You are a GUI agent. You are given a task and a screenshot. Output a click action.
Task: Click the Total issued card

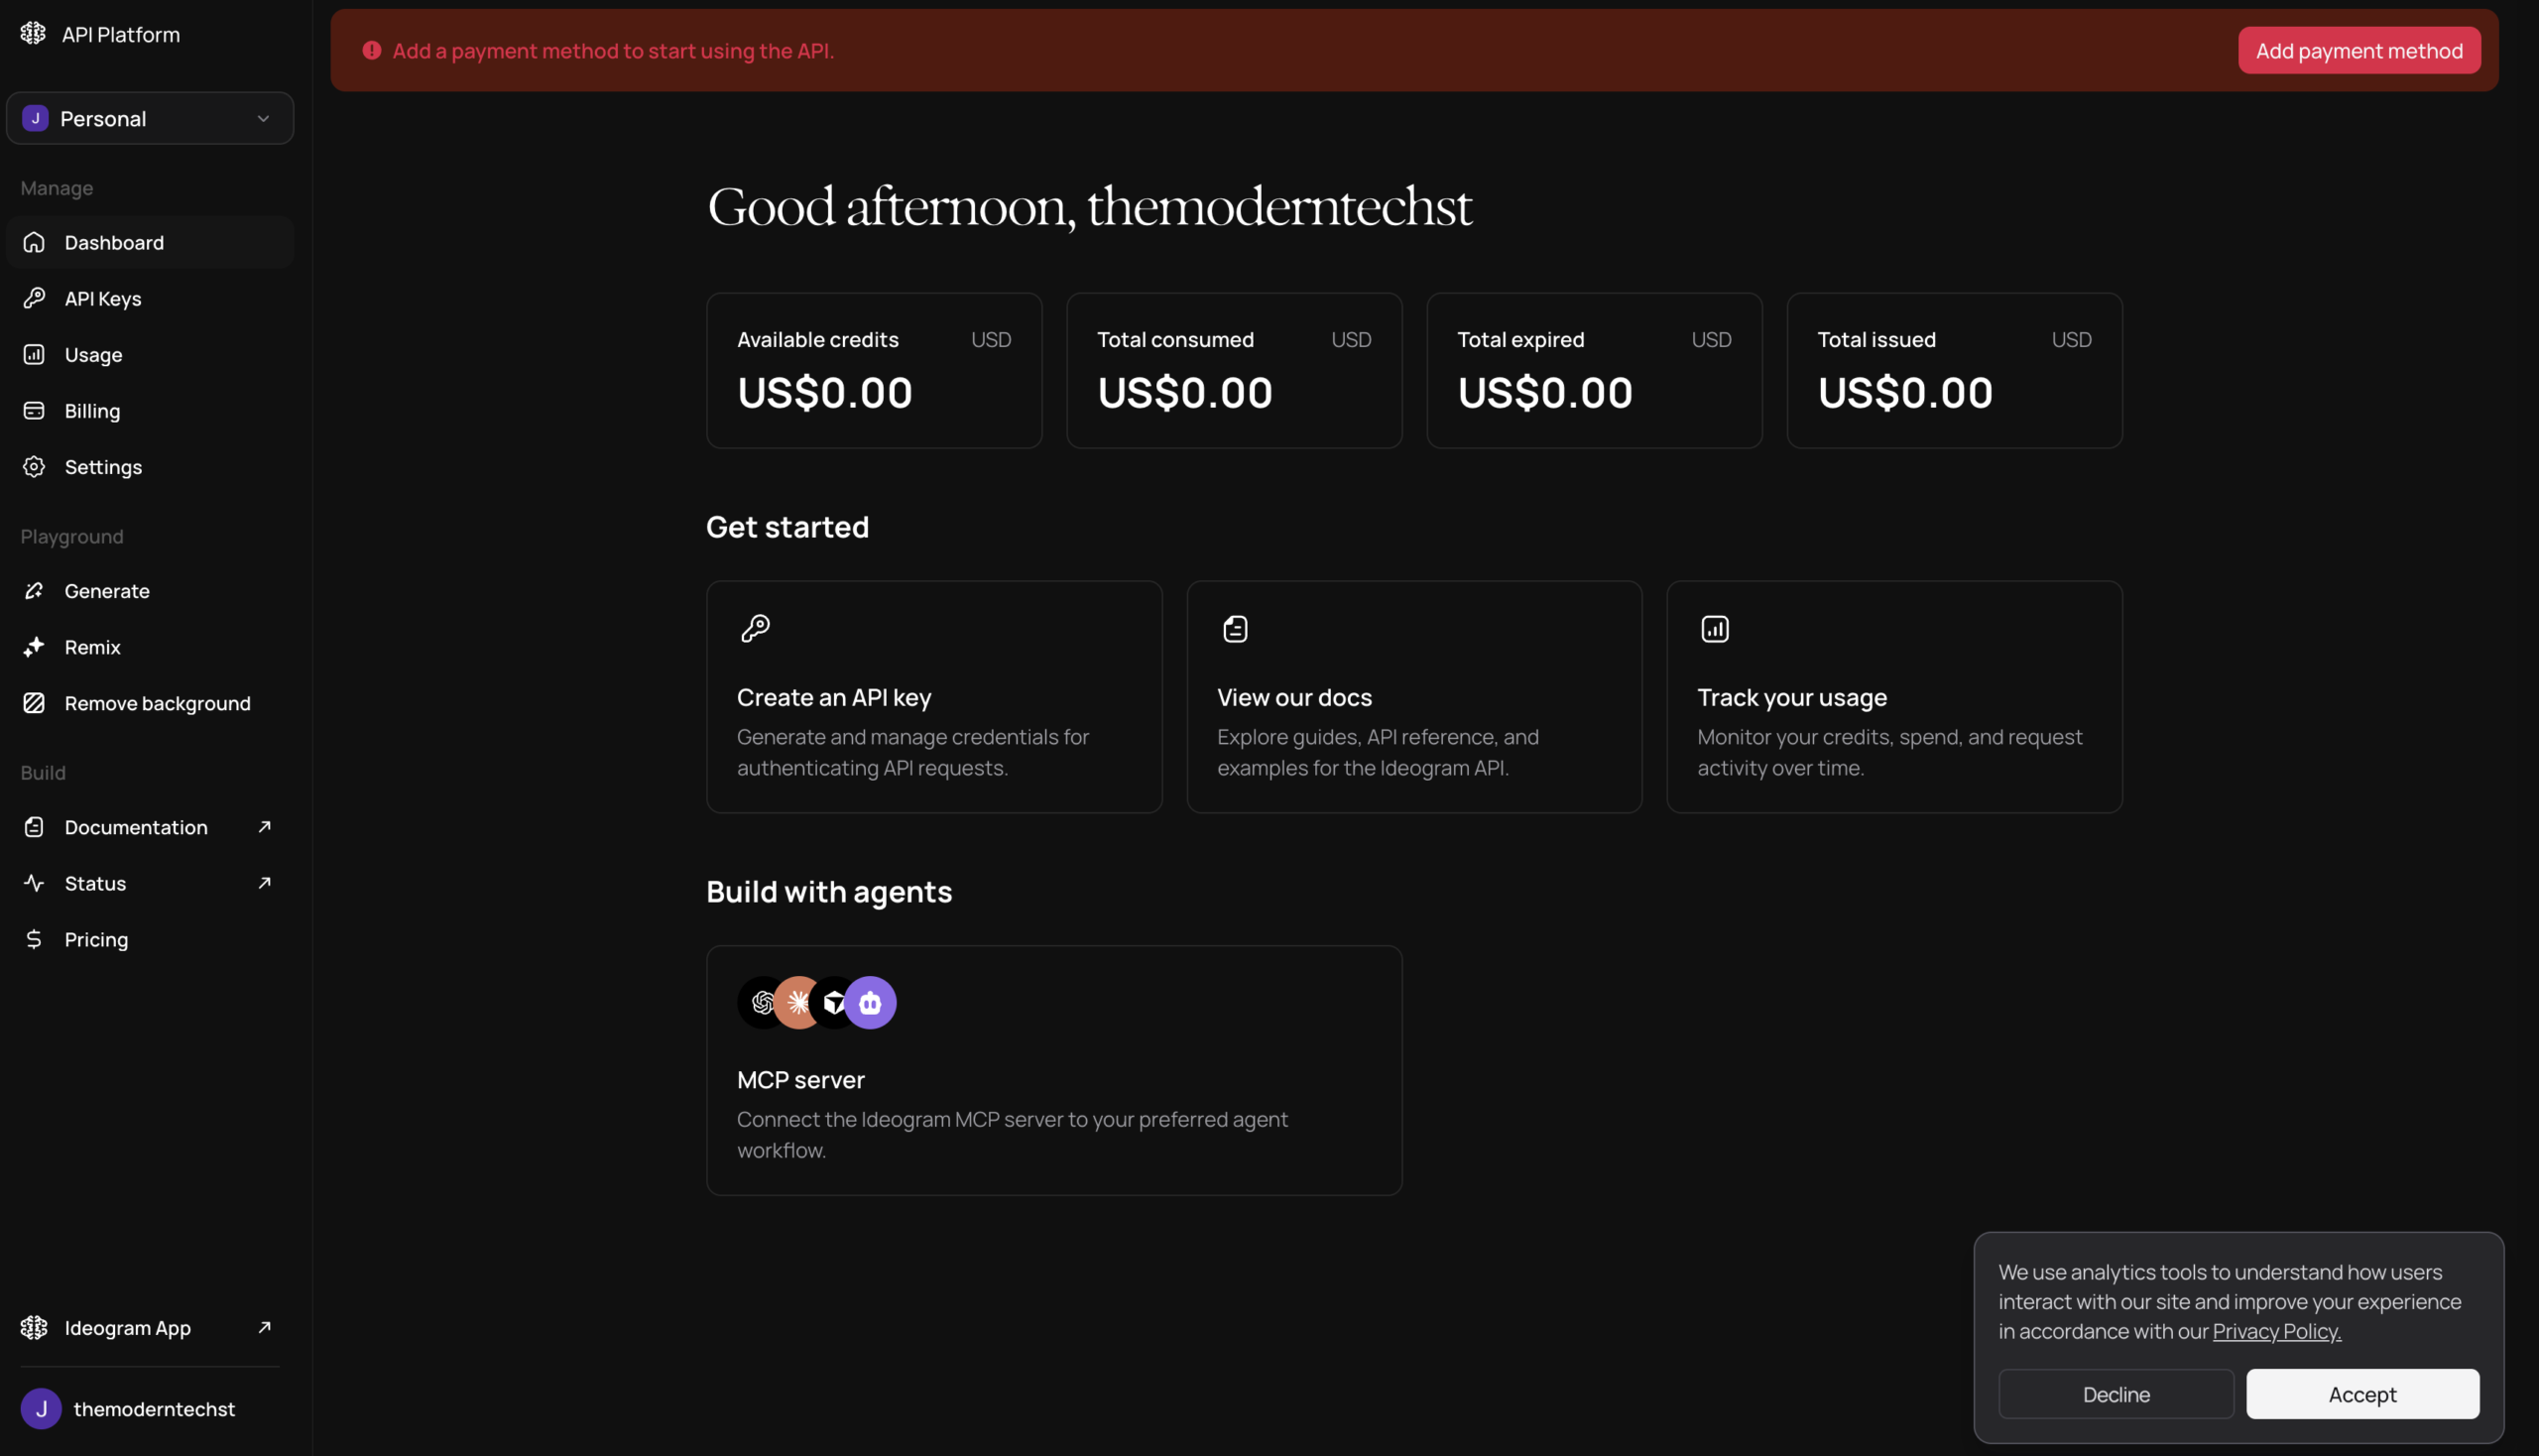point(1954,370)
